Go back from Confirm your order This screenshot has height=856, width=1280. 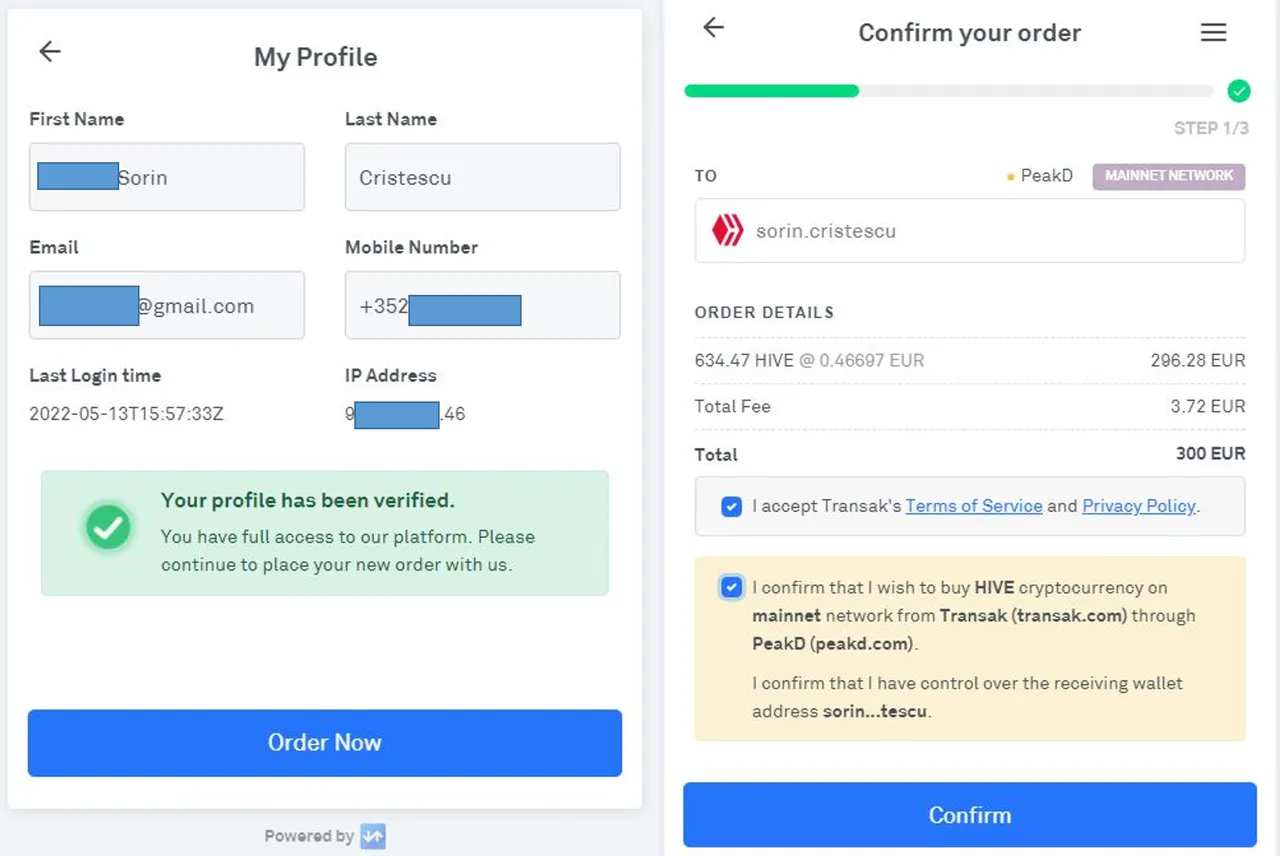click(713, 28)
